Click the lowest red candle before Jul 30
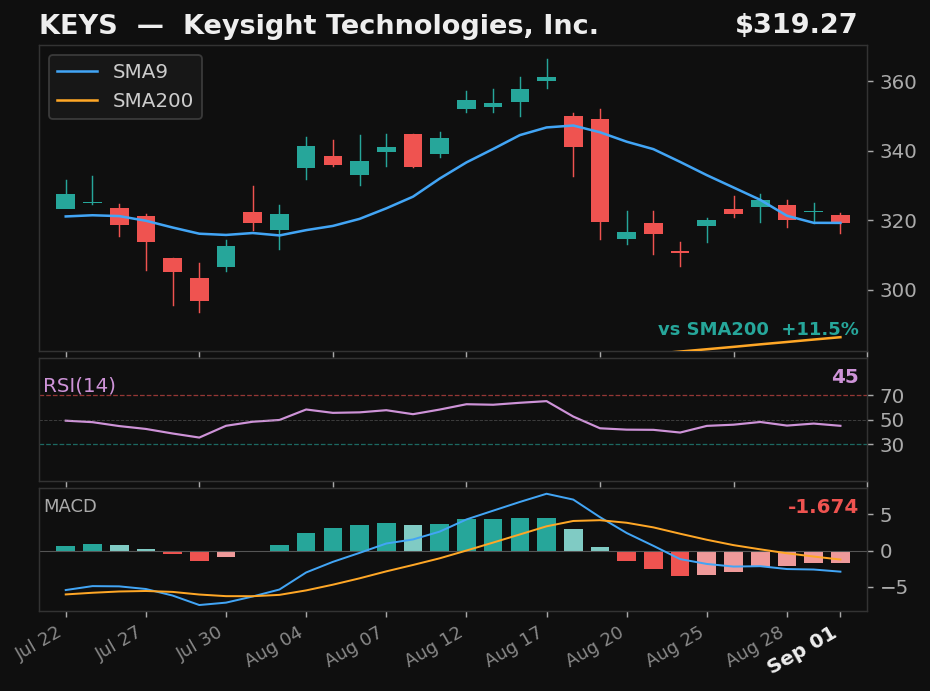 (199, 289)
